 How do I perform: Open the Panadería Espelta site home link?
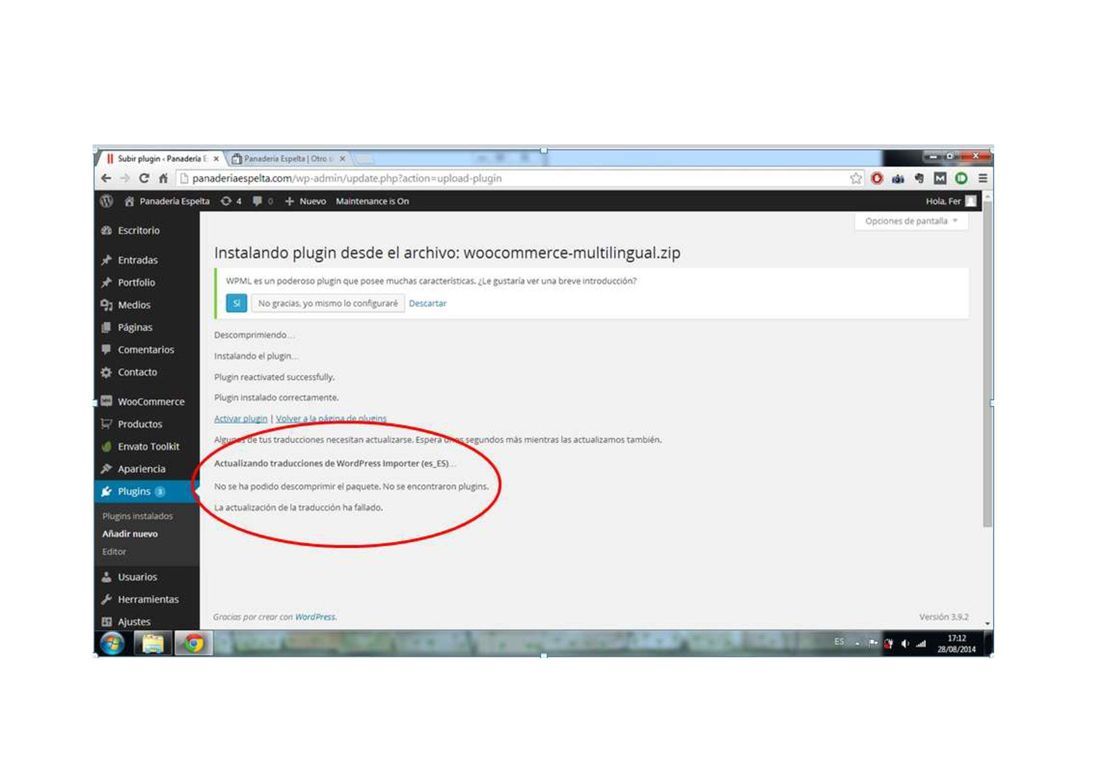pos(167,201)
